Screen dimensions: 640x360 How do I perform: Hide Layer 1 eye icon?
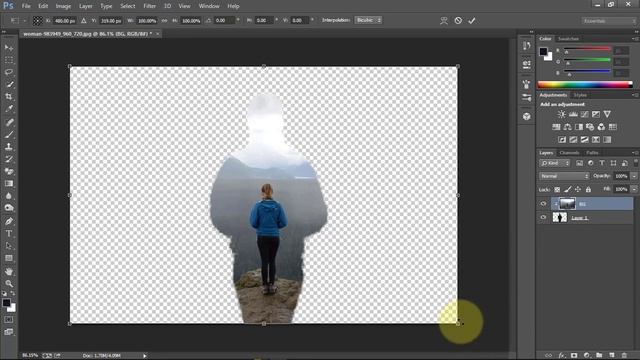[x=543, y=218]
